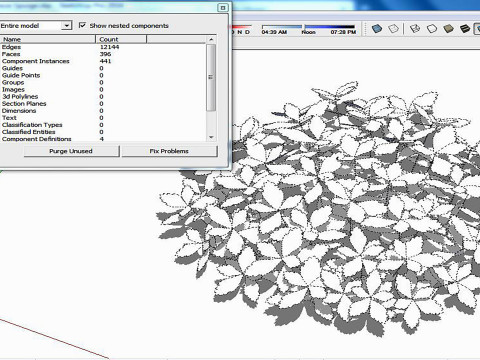The width and height of the screenshot is (480, 360).
Task: Click the shadow date month slider
Action: click(241, 26)
